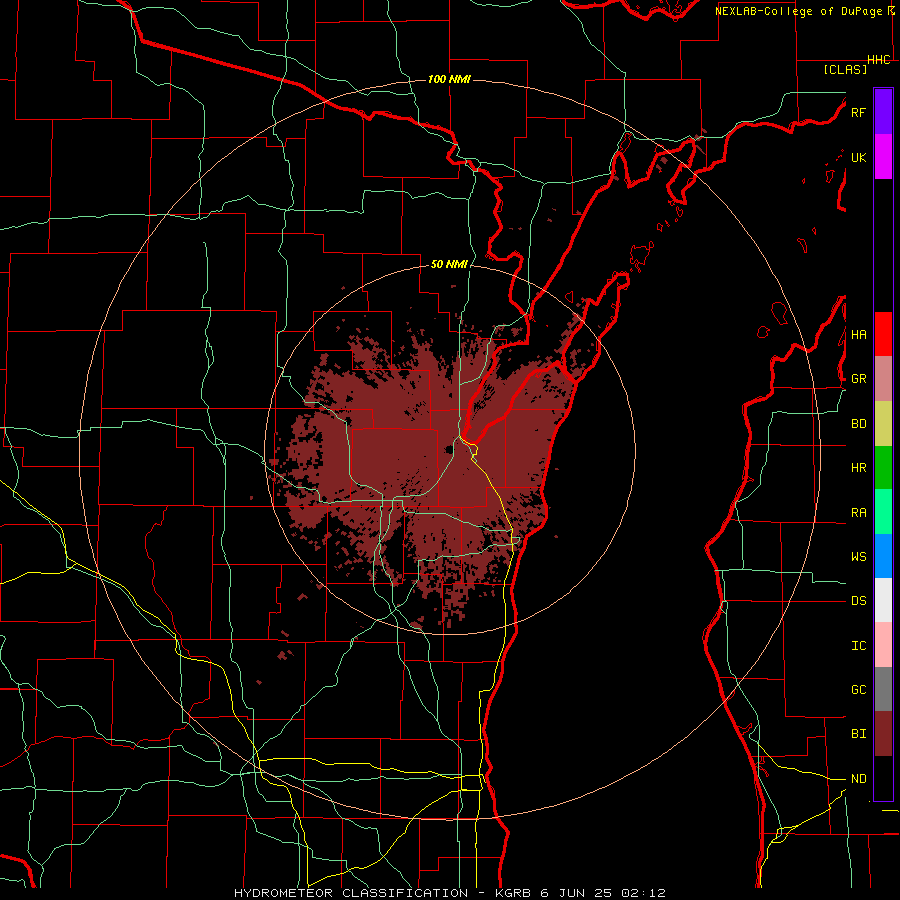
Task: Click the BD legend label
Action: click(x=858, y=424)
